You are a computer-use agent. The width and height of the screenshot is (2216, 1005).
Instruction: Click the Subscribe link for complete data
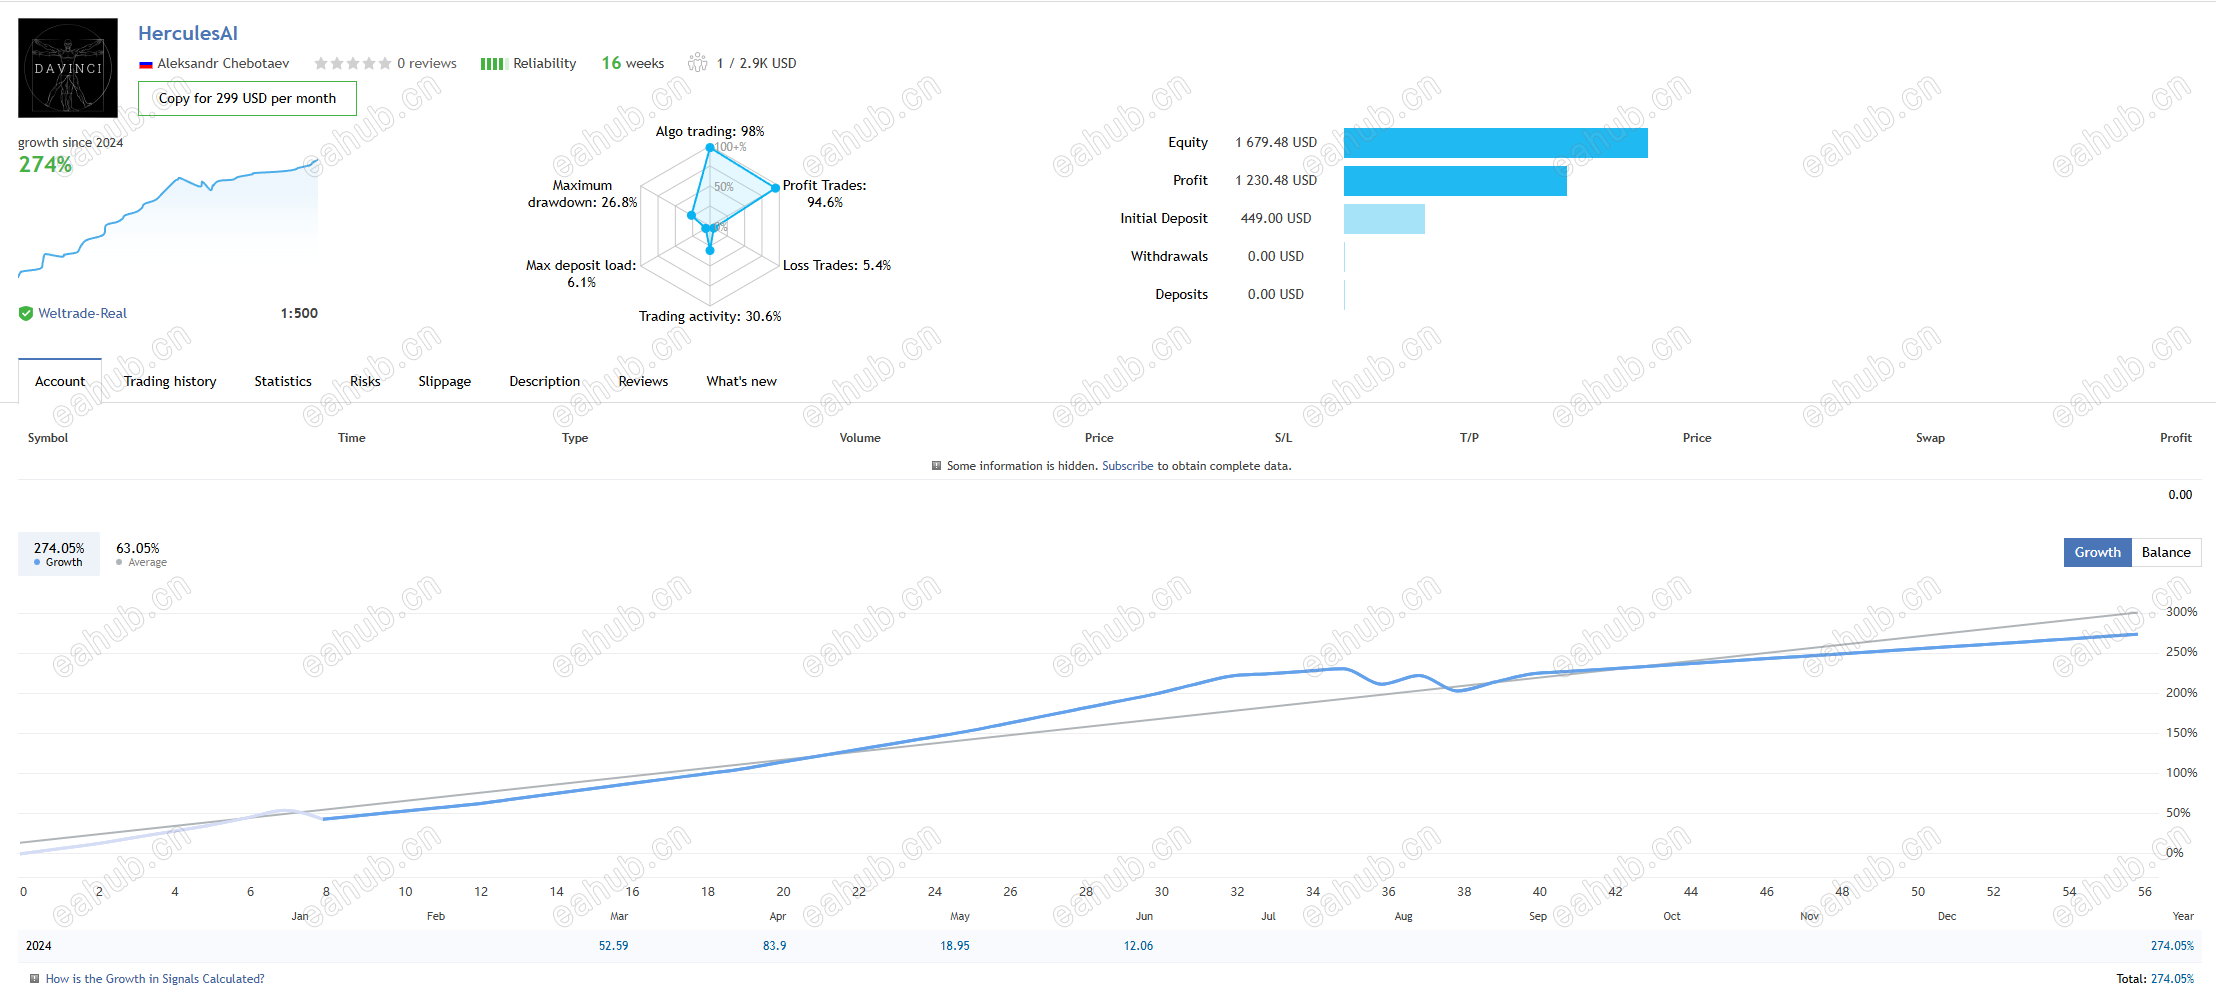1127,466
